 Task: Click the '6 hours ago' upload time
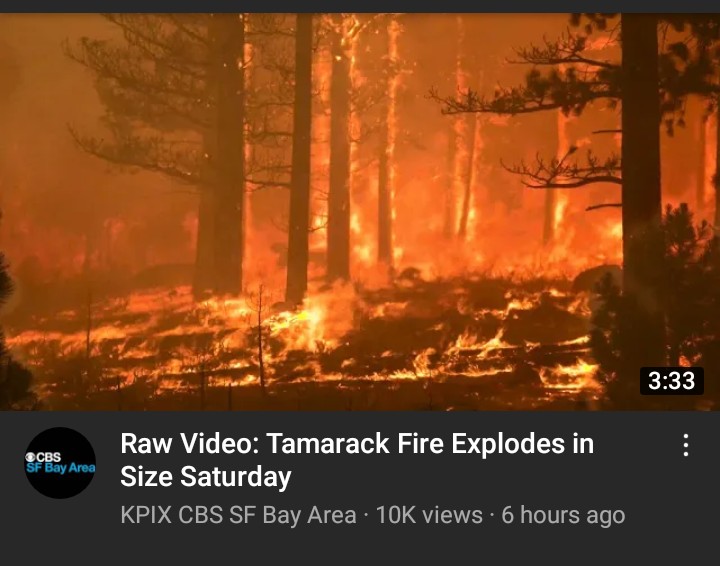click(563, 515)
